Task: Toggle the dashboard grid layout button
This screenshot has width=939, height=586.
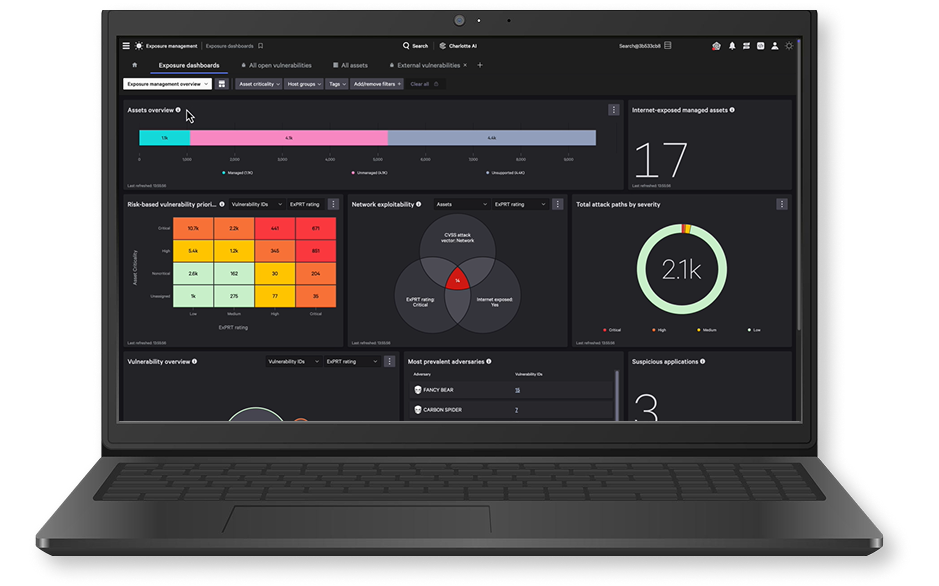Action: pos(222,84)
